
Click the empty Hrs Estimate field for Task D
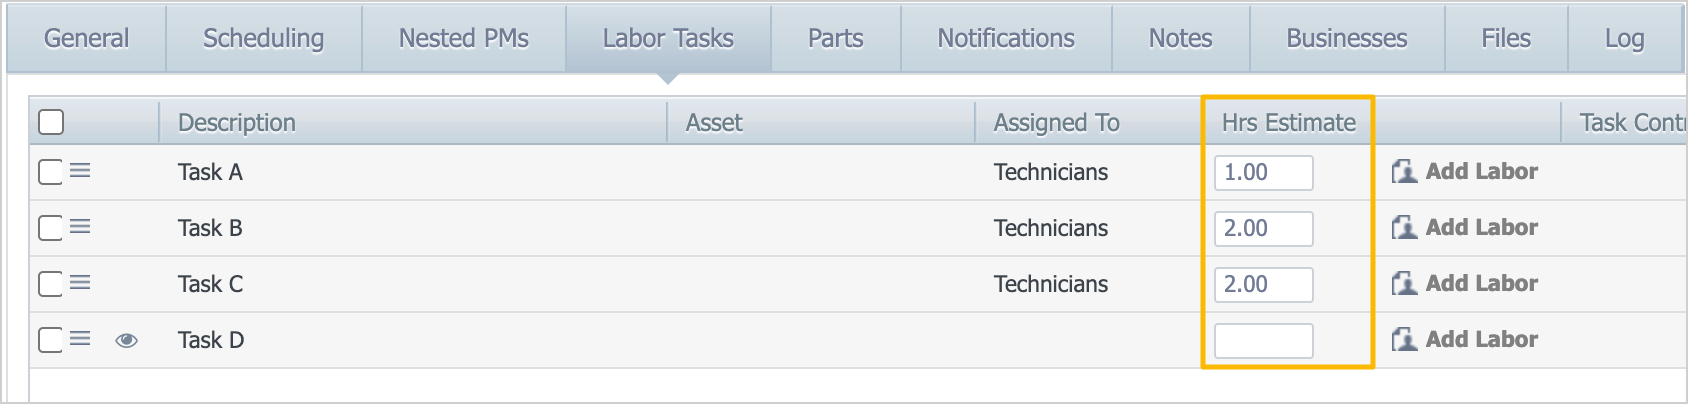(1263, 340)
